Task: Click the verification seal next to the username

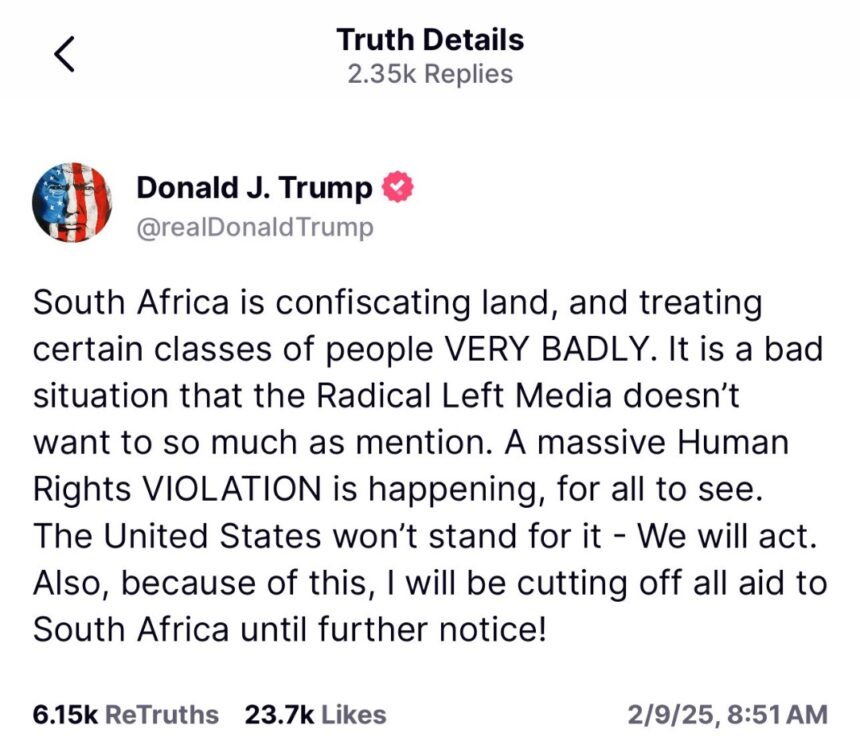Action: click(x=398, y=185)
